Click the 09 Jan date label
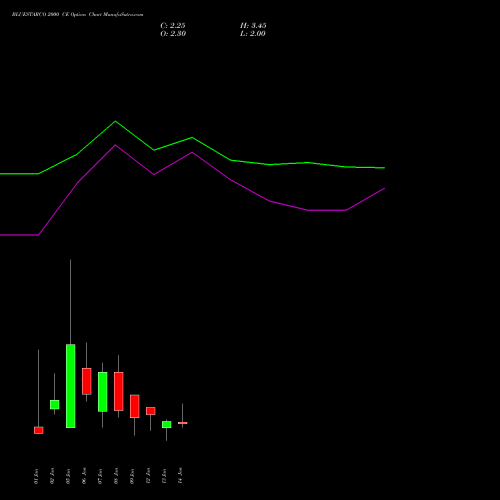This screenshot has height=500, width=500. pyautogui.click(x=132, y=476)
